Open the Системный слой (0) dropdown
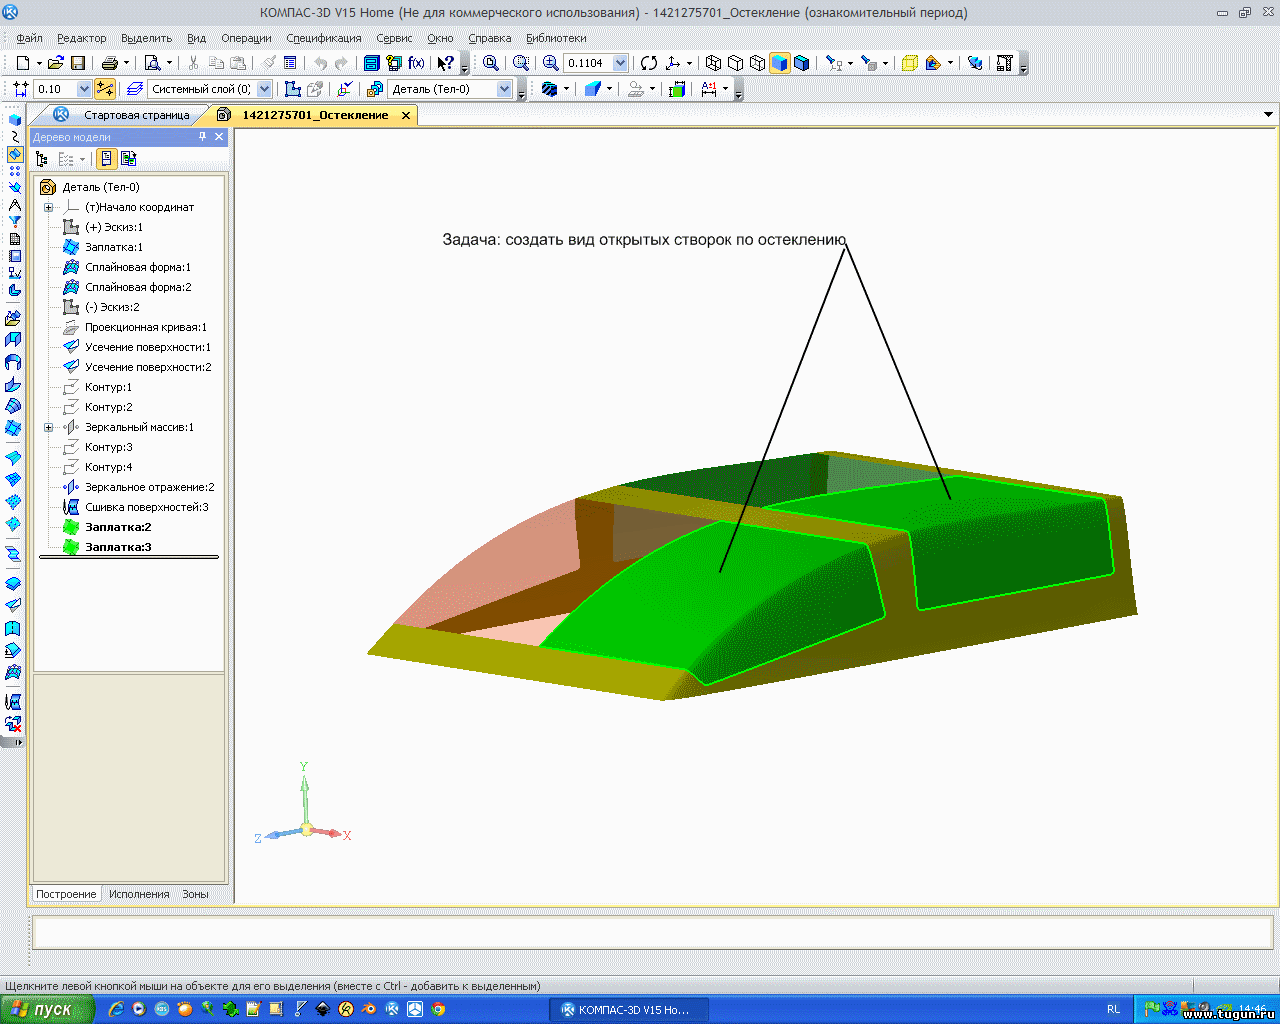 tap(264, 89)
